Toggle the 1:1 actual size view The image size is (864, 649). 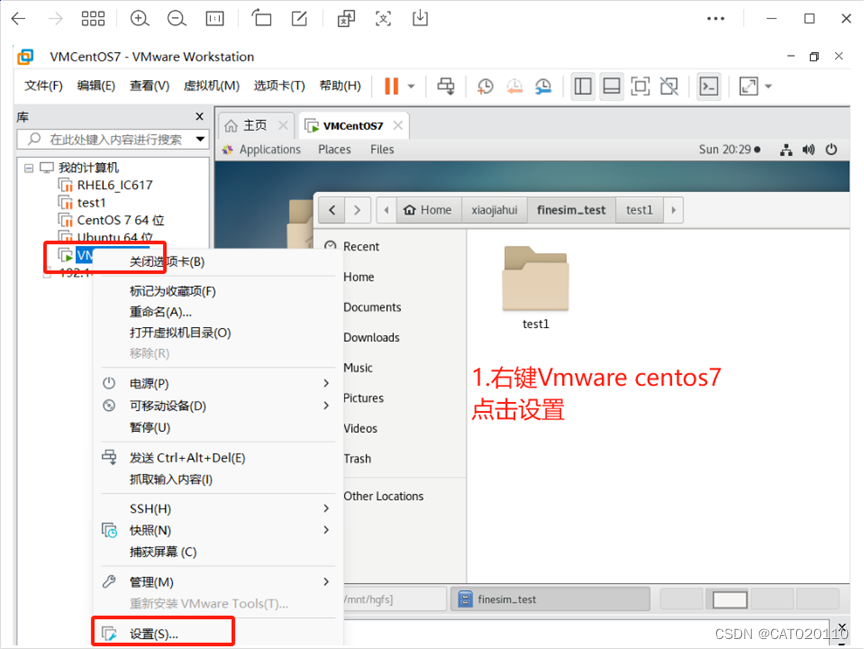[x=214, y=18]
